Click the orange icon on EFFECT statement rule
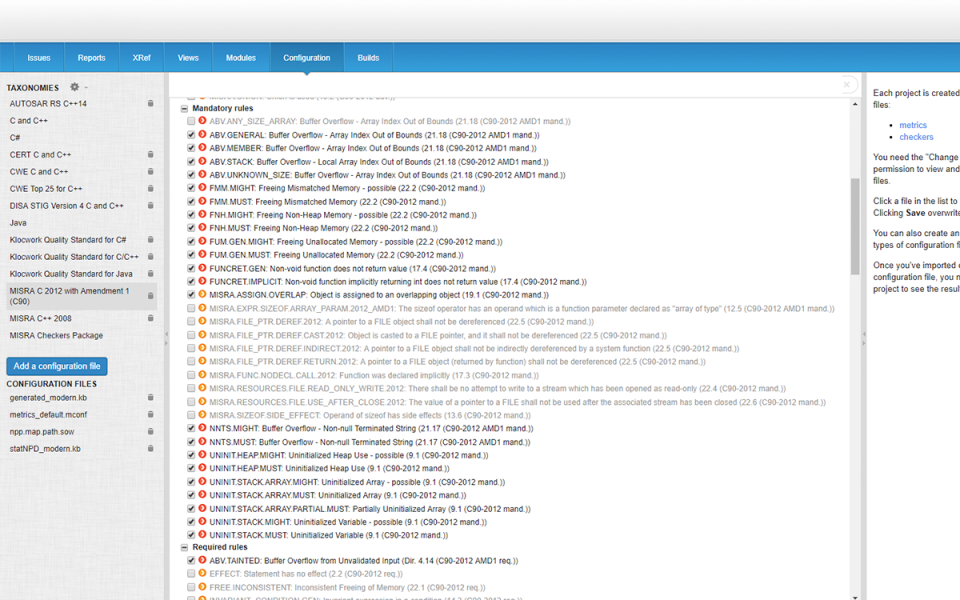The image size is (960, 600). (203, 574)
